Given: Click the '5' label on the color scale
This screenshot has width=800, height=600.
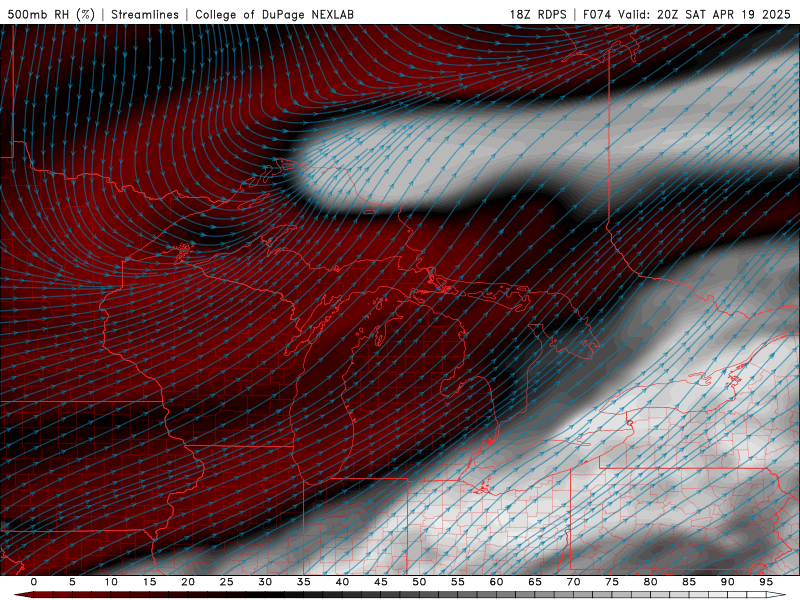Looking at the screenshot, I should pos(72,582).
